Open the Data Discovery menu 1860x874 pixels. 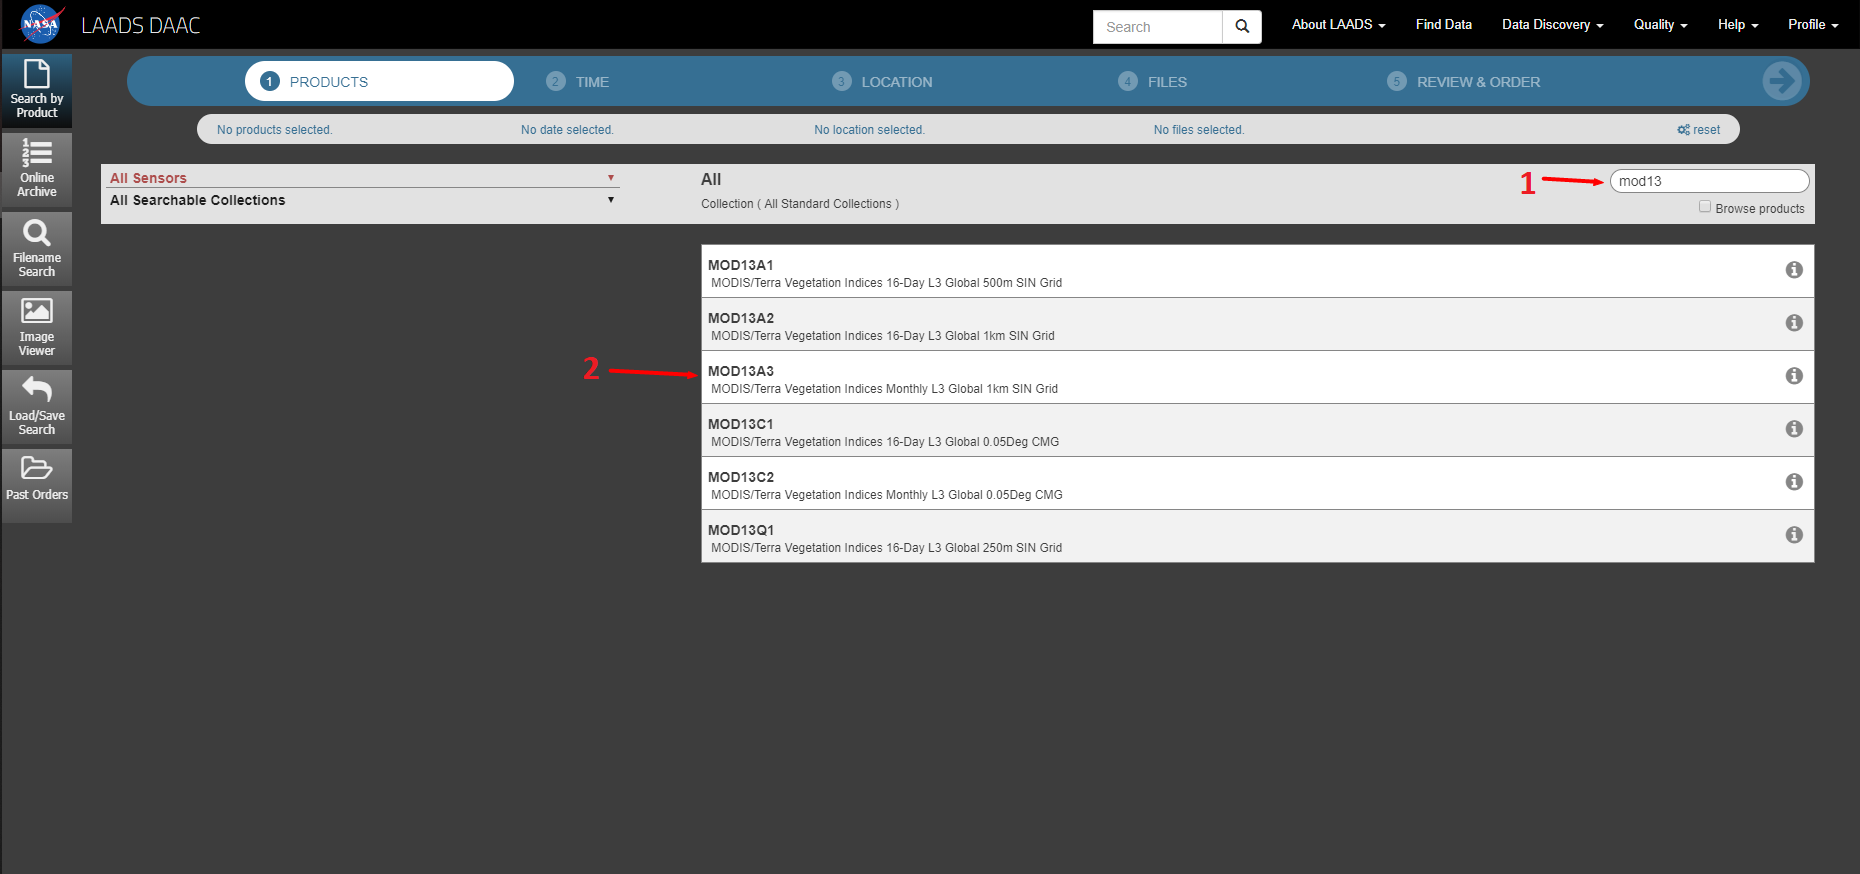(x=1552, y=25)
